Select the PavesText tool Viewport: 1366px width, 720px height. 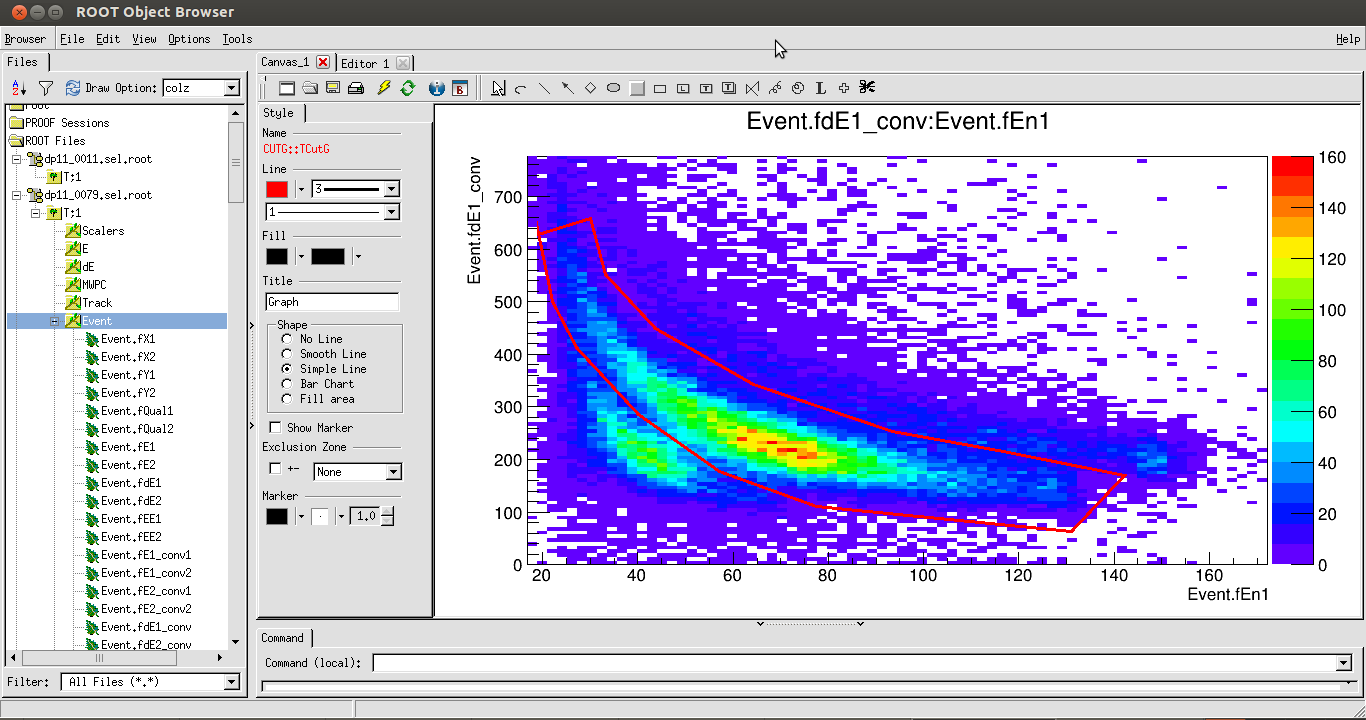tap(729, 88)
